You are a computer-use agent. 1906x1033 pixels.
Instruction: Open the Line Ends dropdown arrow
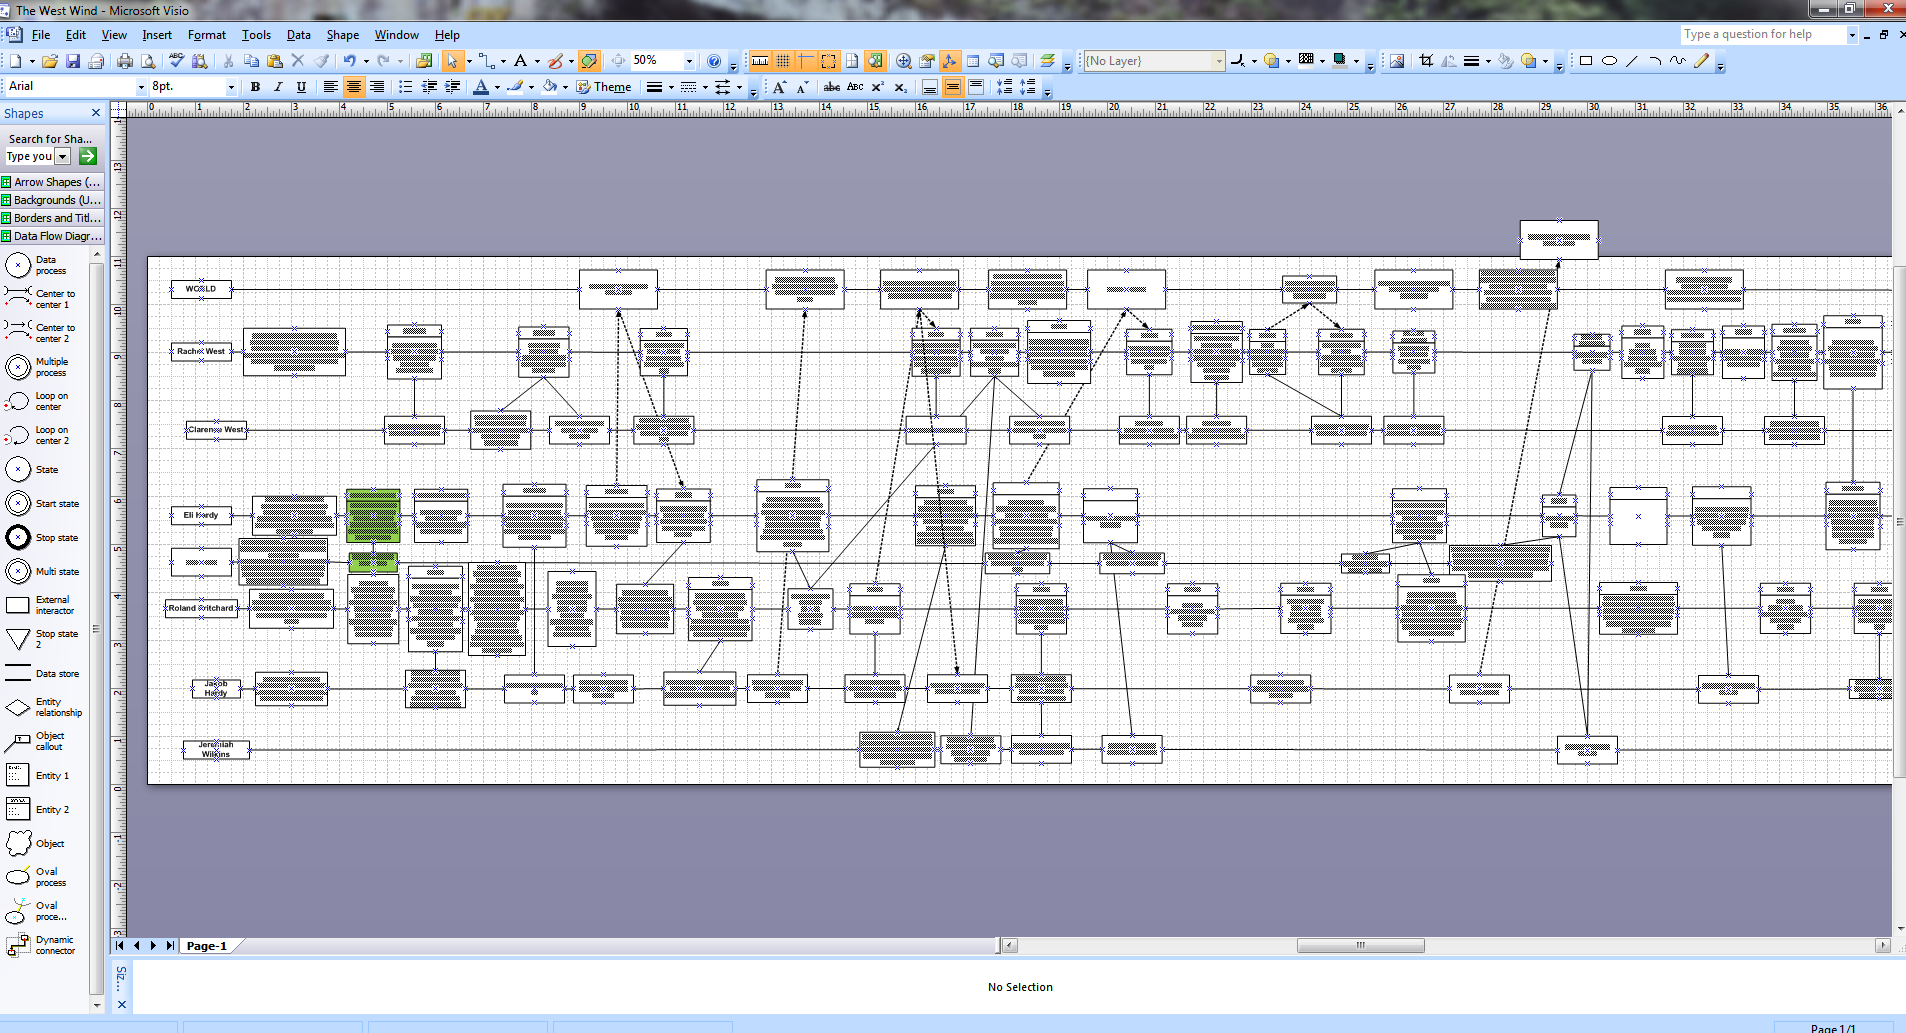point(739,87)
